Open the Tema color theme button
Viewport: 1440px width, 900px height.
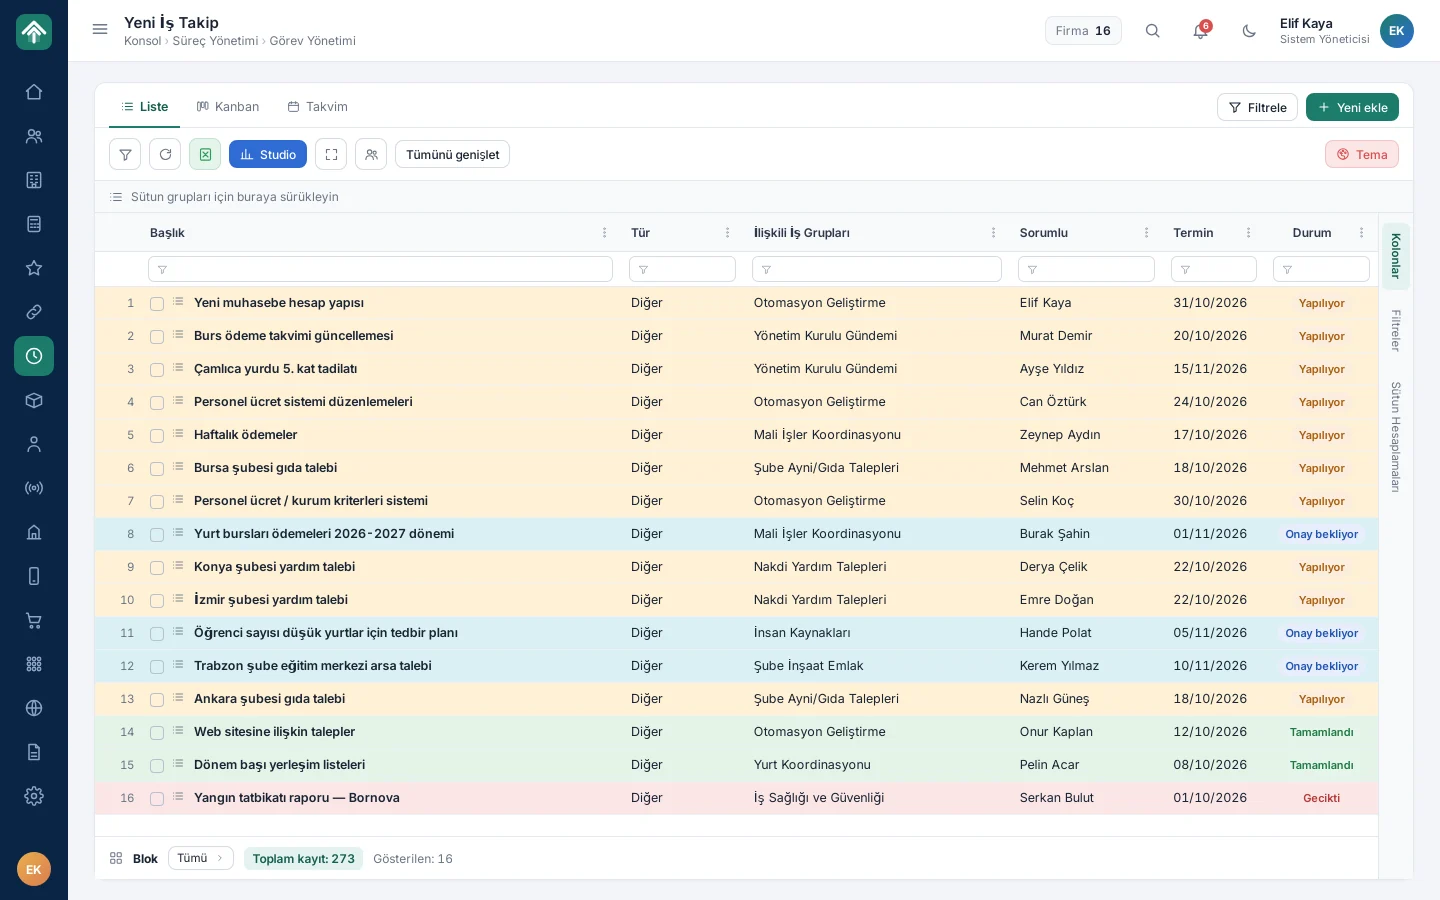(1362, 154)
